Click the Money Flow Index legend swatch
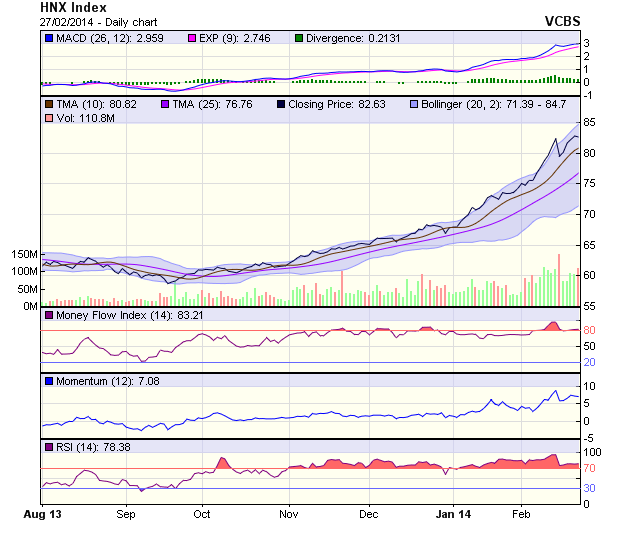The height and width of the screenshot is (535, 620). pos(49,316)
